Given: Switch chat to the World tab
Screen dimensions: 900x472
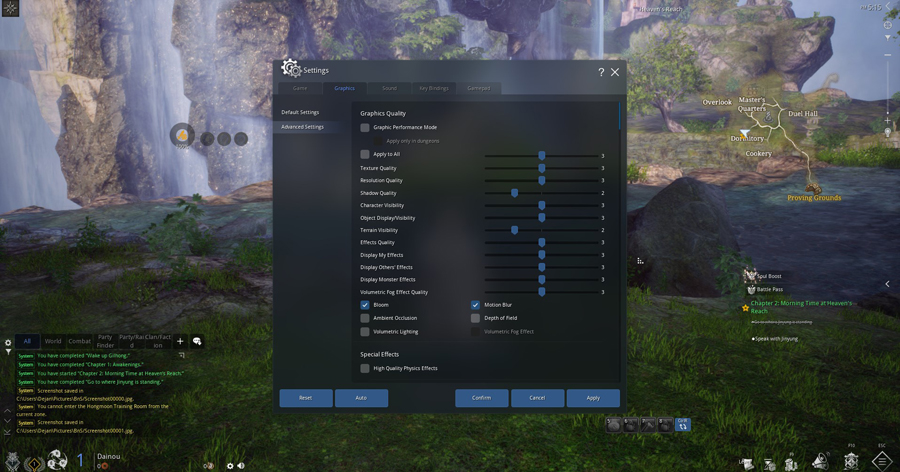Looking at the screenshot, I should pyautogui.click(x=53, y=341).
